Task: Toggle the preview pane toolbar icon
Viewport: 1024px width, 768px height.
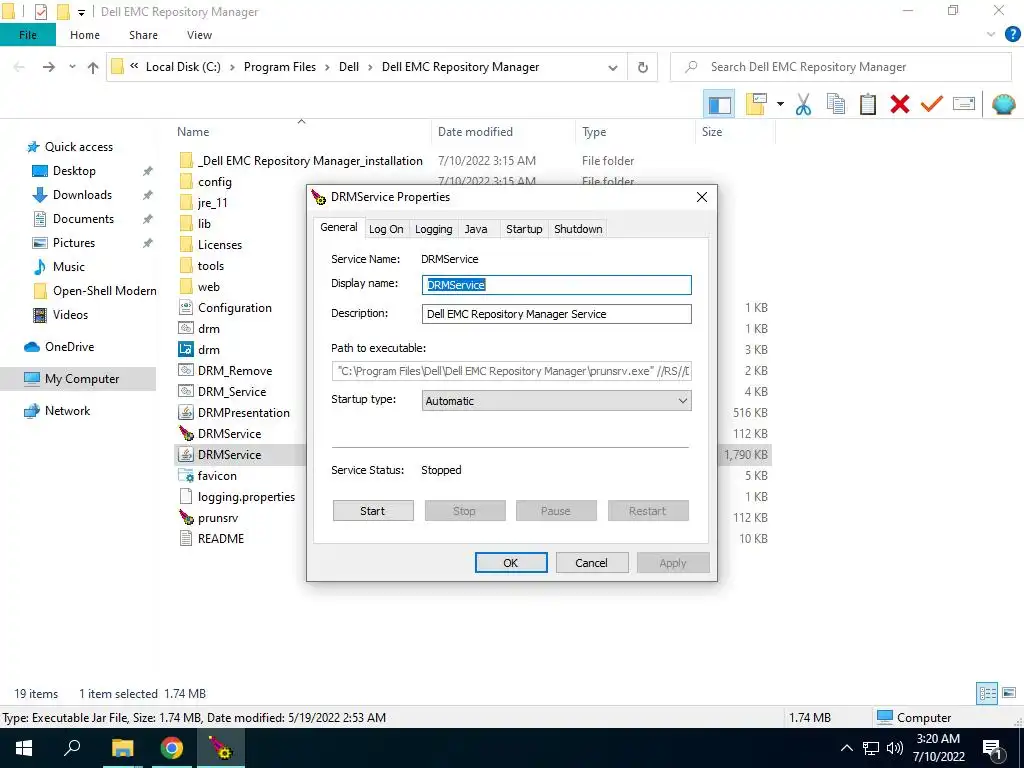Action: (x=719, y=104)
